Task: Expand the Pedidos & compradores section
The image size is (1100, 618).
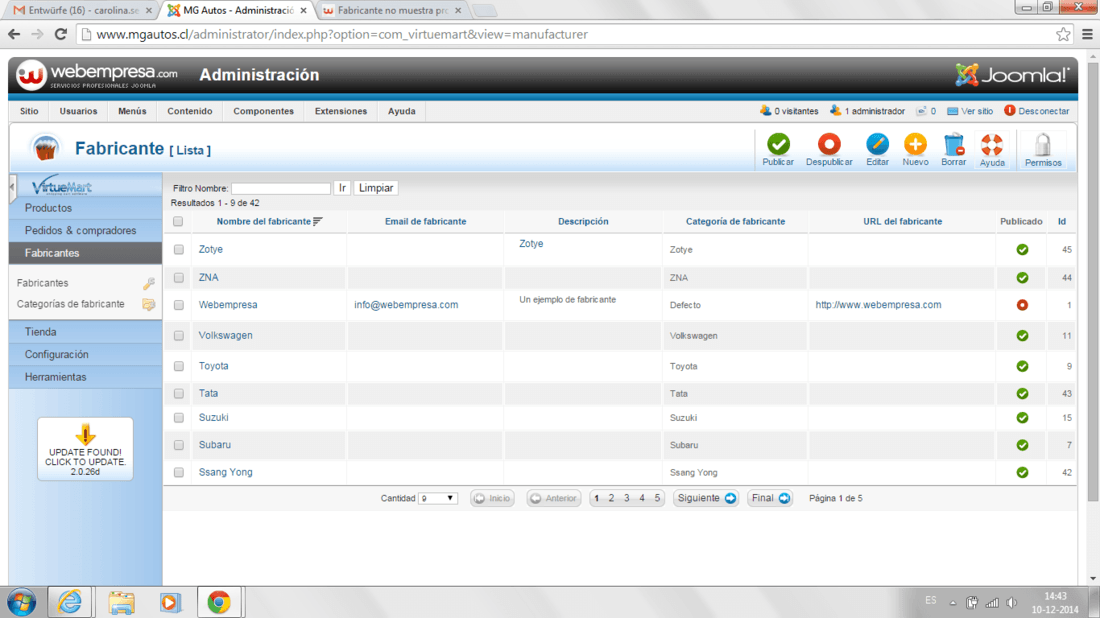Action: (86, 231)
